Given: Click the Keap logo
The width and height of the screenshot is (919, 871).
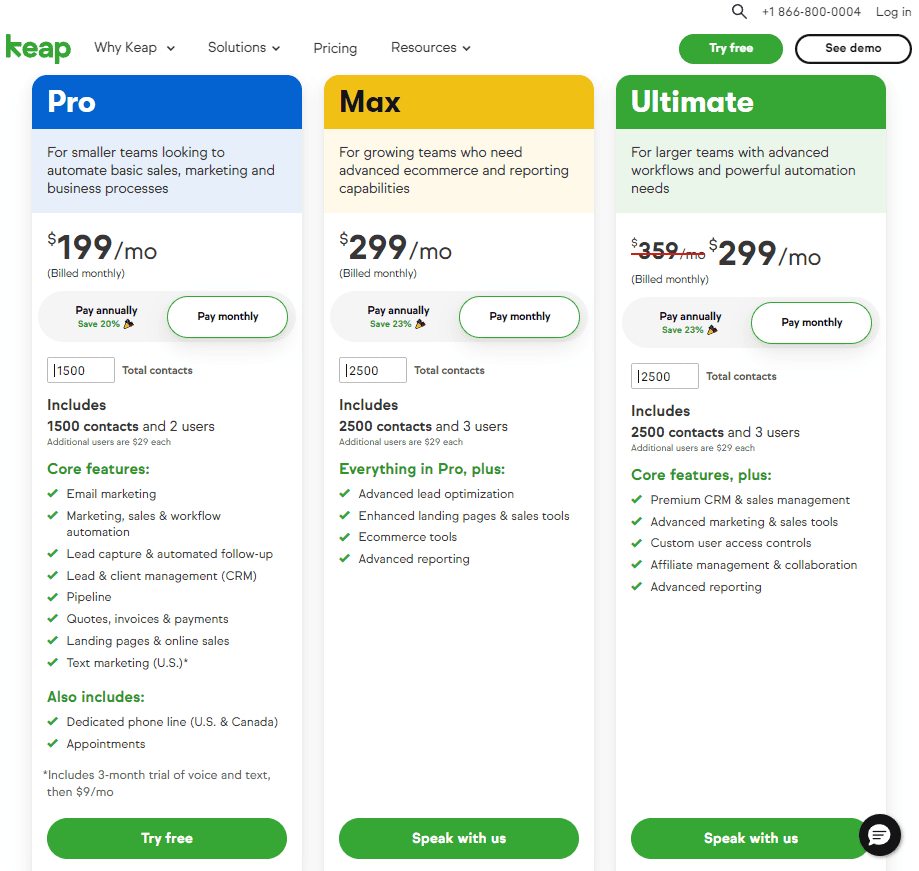Looking at the screenshot, I should point(38,48).
